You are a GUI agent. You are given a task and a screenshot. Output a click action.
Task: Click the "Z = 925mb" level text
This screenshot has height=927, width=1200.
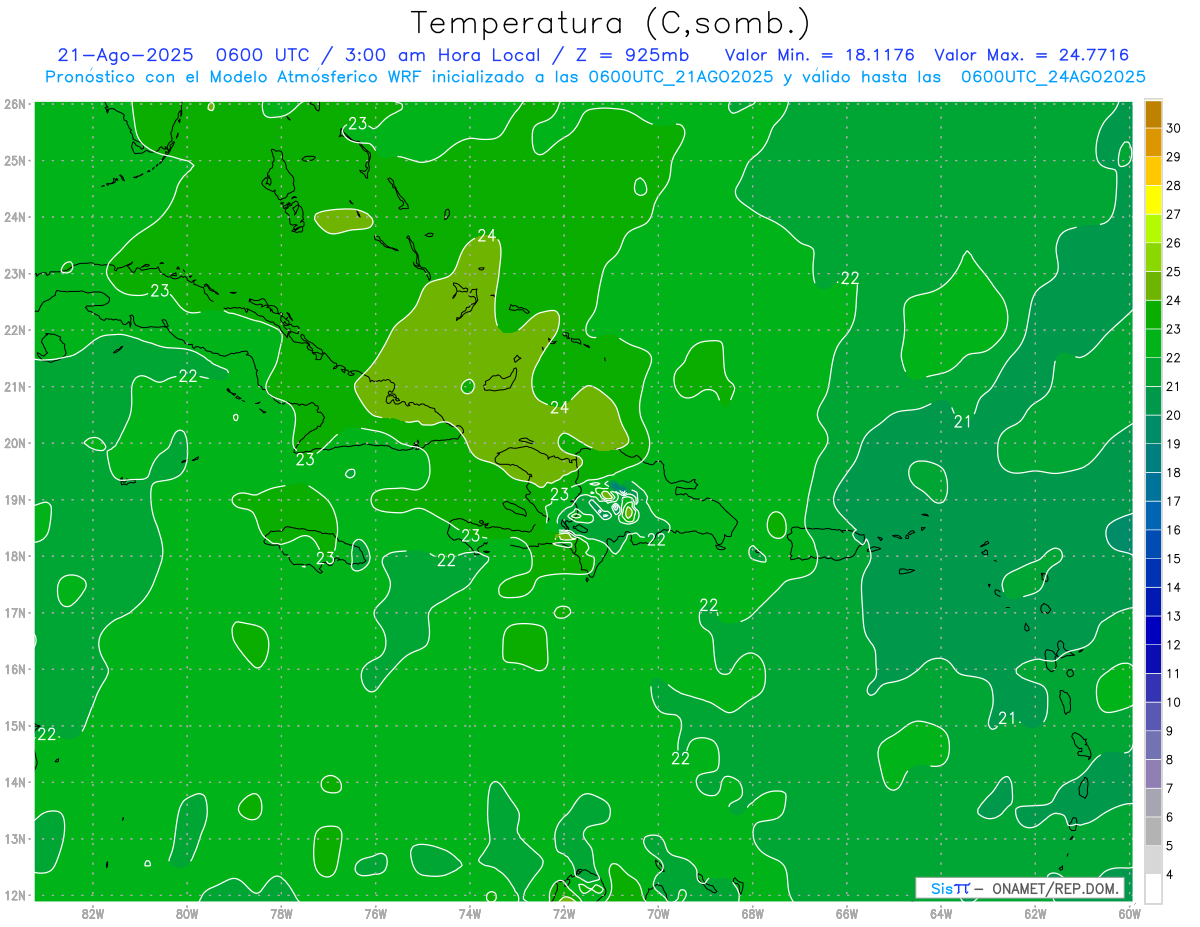click(x=634, y=56)
